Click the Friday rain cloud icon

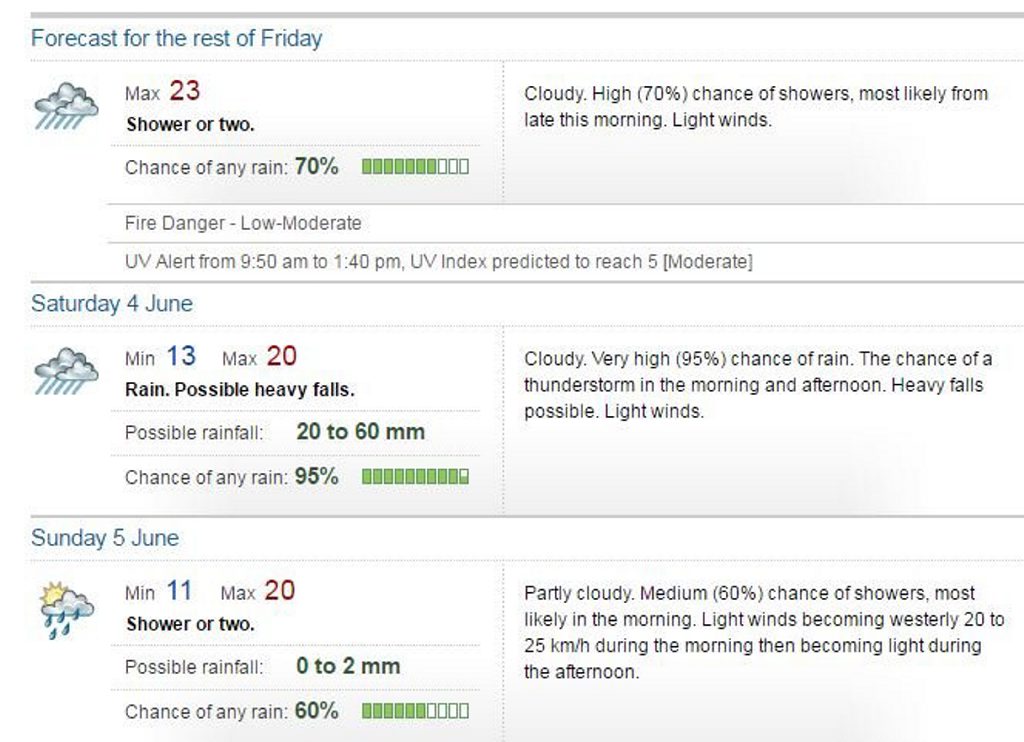[67, 106]
